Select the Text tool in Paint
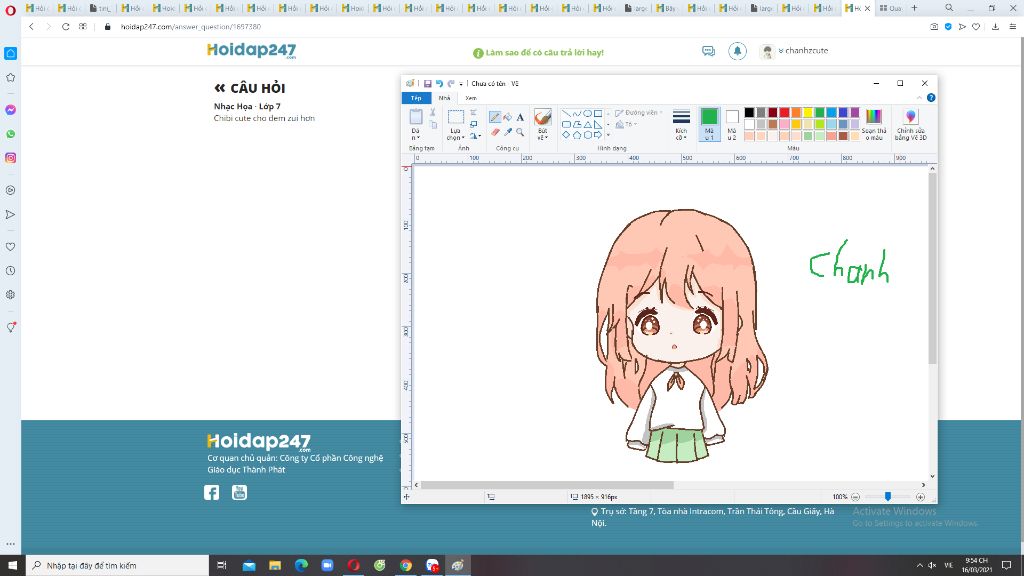1024x576 pixels. (520, 118)
